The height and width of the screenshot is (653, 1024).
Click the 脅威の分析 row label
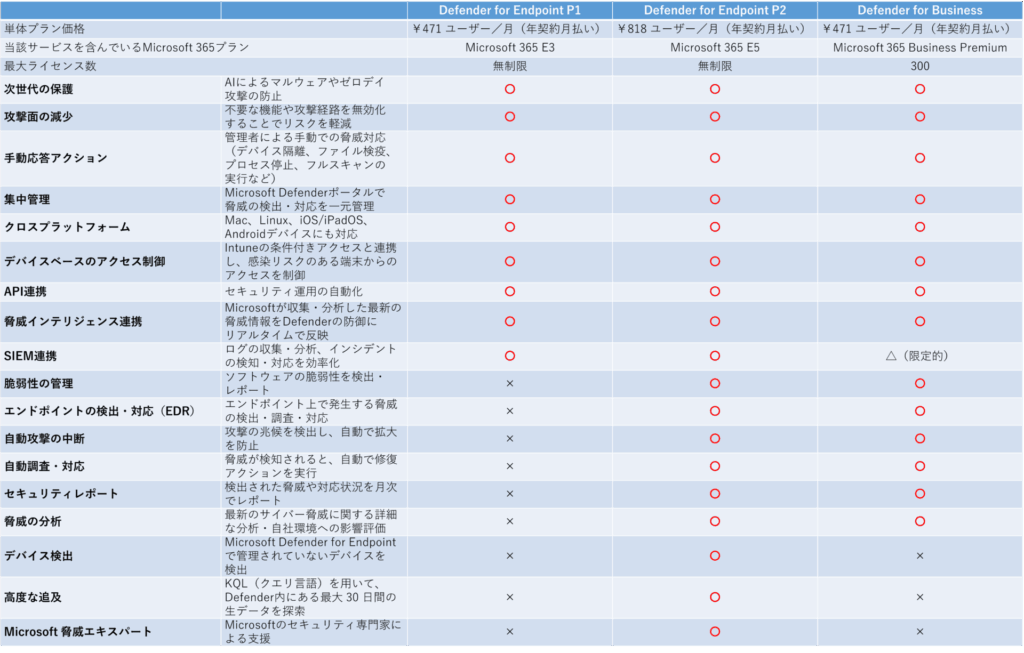pos(33,521)
